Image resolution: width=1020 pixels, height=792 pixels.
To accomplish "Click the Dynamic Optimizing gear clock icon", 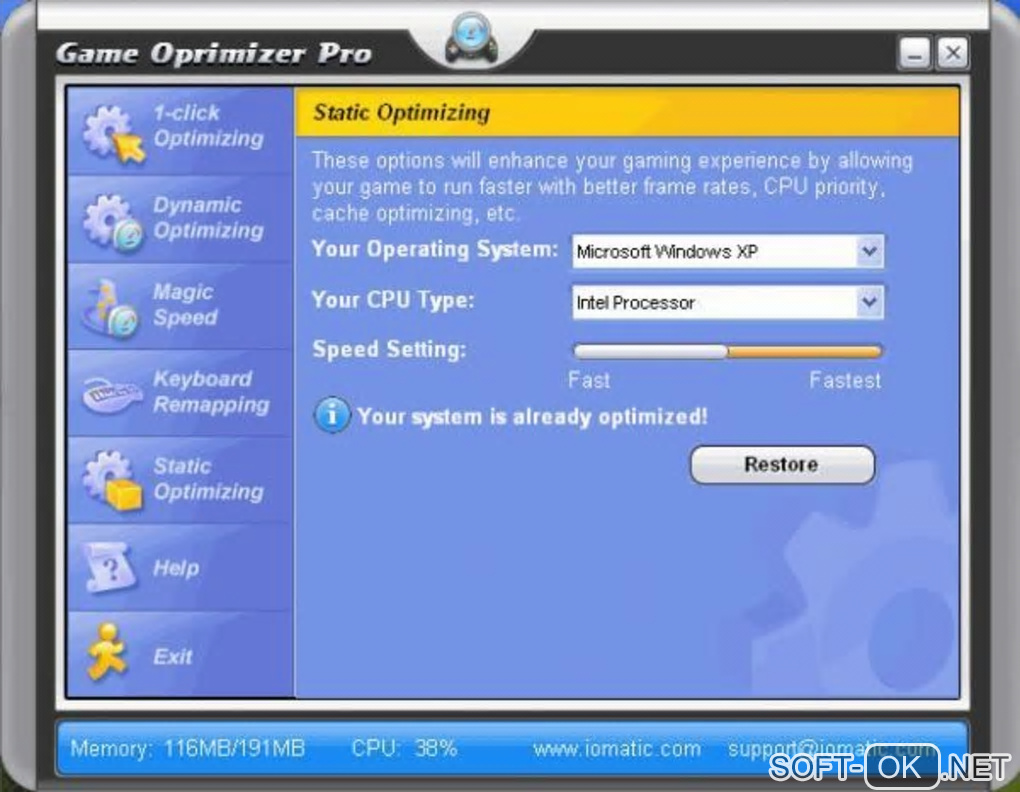I will click(112, 222).
